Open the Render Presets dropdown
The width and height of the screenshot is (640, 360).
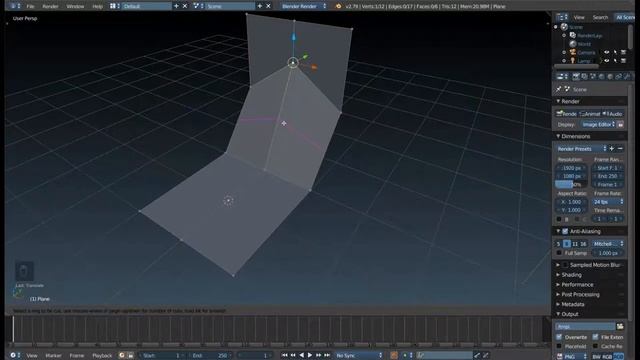pyautogui.click(x=581, y=149)
